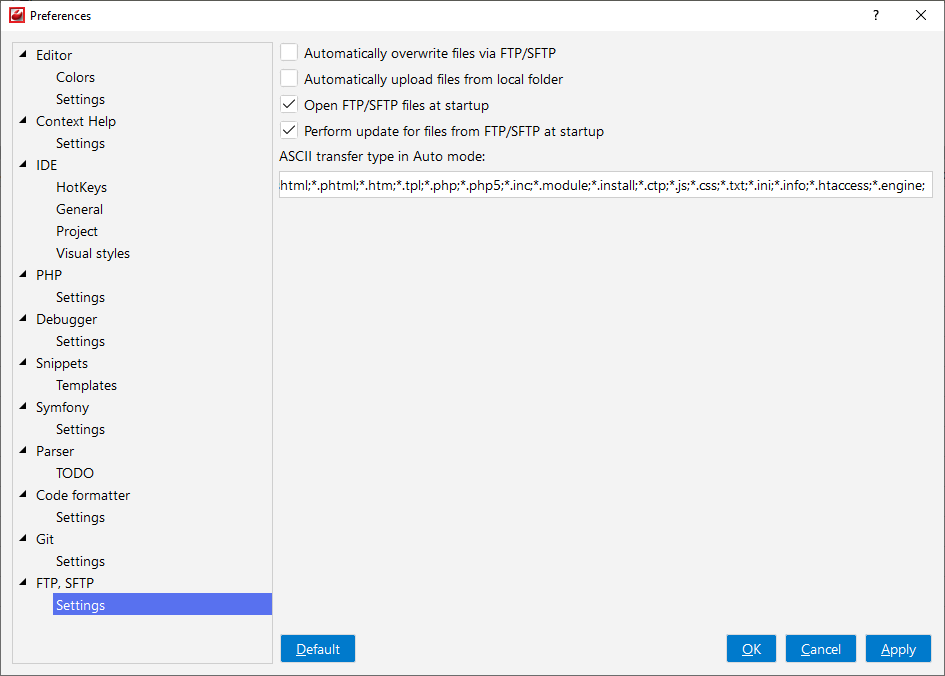The image size is (945, 676).
Task: Click the Apply button
Action: (898, 649)
